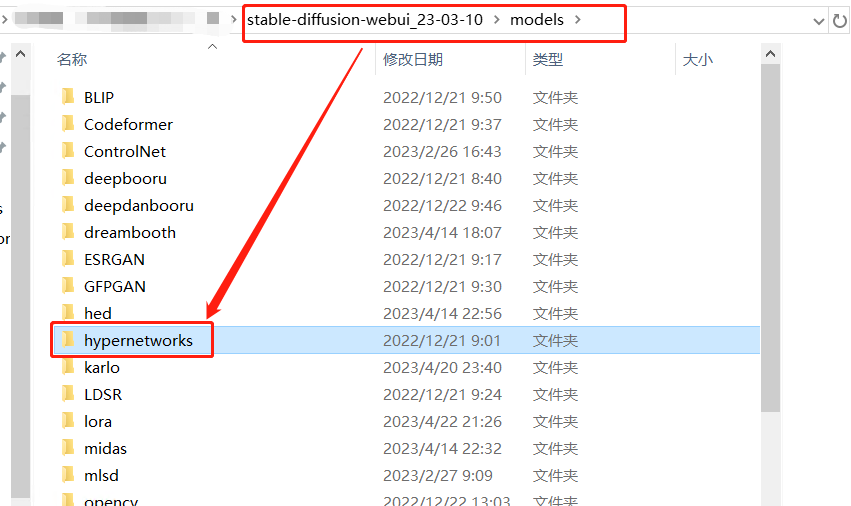
Task: Click the refresh icon in address bar
Action: 840,21
